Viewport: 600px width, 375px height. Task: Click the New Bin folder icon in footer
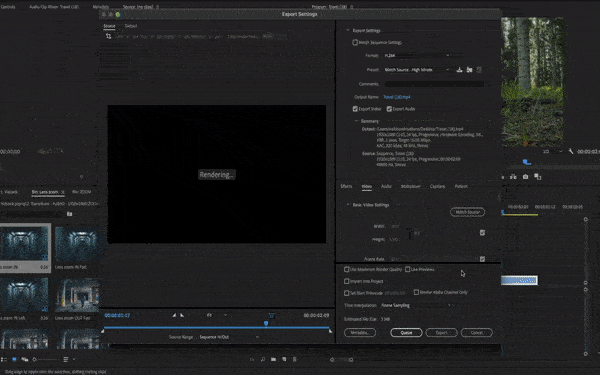click(x=273, y=359)
